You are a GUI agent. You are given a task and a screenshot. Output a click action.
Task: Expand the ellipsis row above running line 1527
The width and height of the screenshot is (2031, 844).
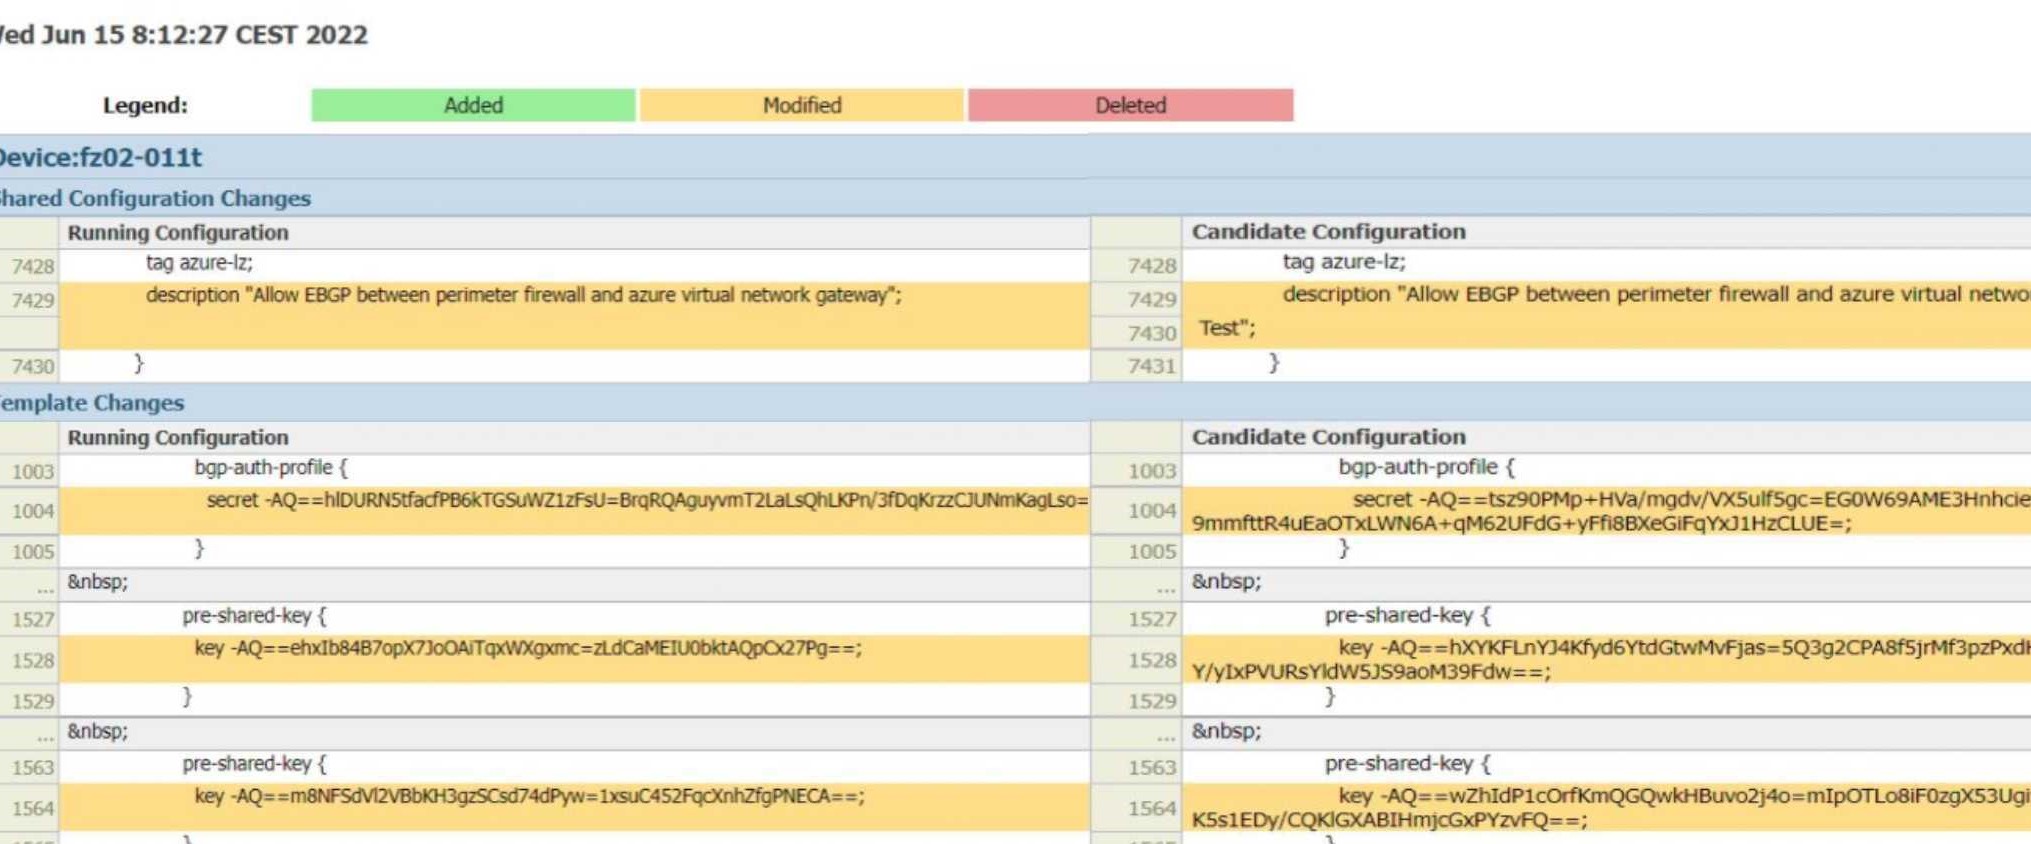pyautogui.click(x=45, y=584)
